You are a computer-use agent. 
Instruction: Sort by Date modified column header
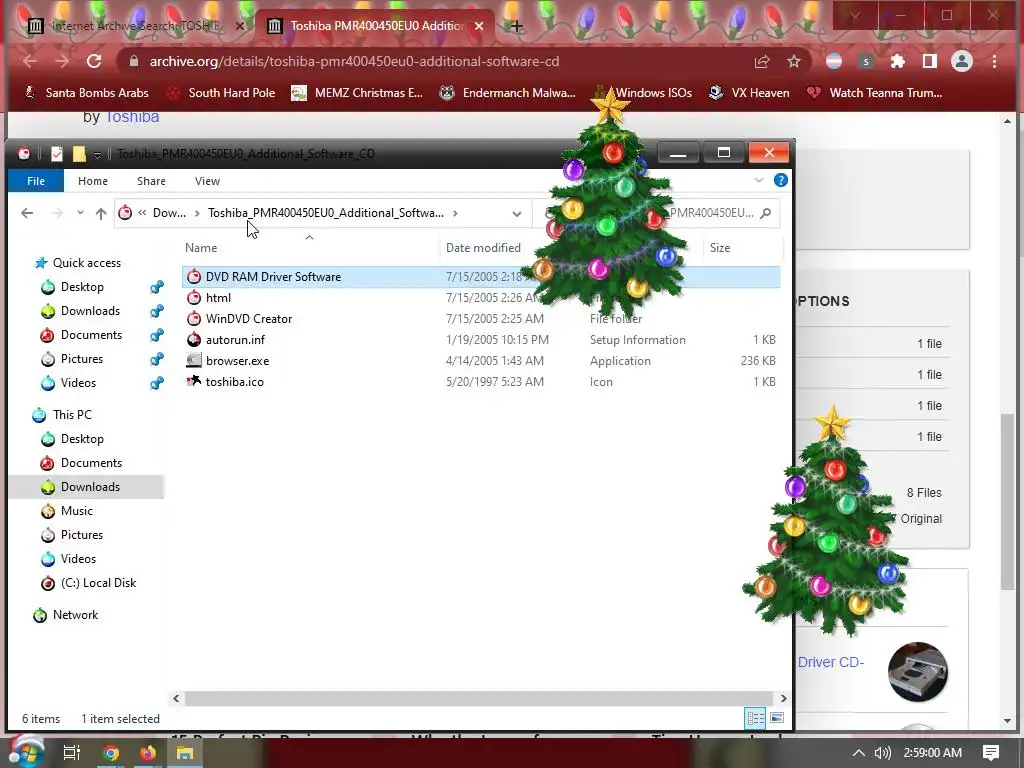coord(483,248)
